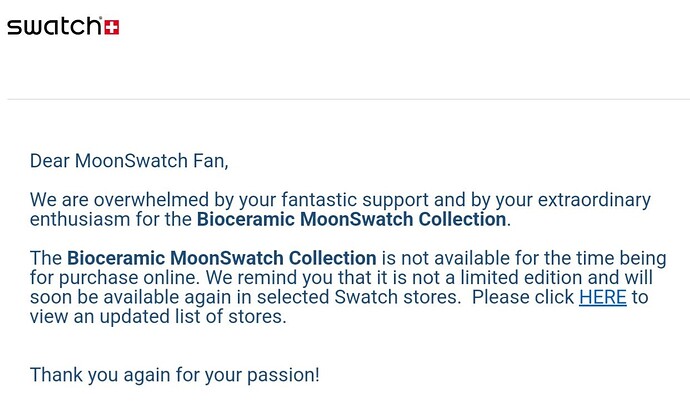Image resolution: width=690 pixels, height=410 pixels.
Task: Open the HERE link for store list
Action: point(602,297)
